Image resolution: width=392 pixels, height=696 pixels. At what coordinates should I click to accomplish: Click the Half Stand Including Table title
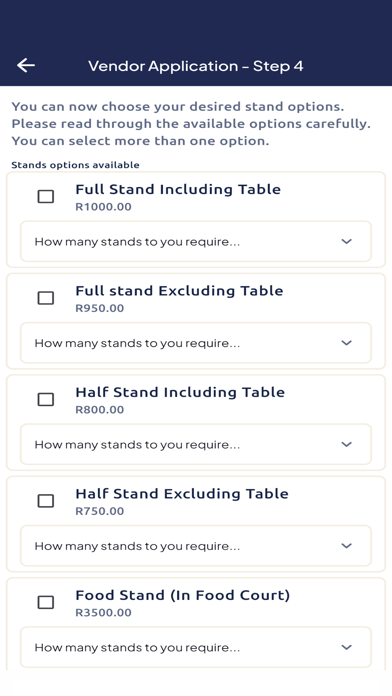180,392
